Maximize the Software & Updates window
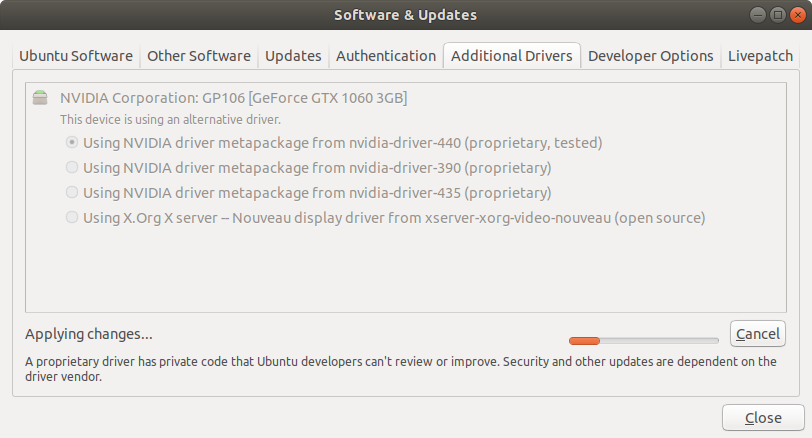The image size is (812, 438). (777, 15)
